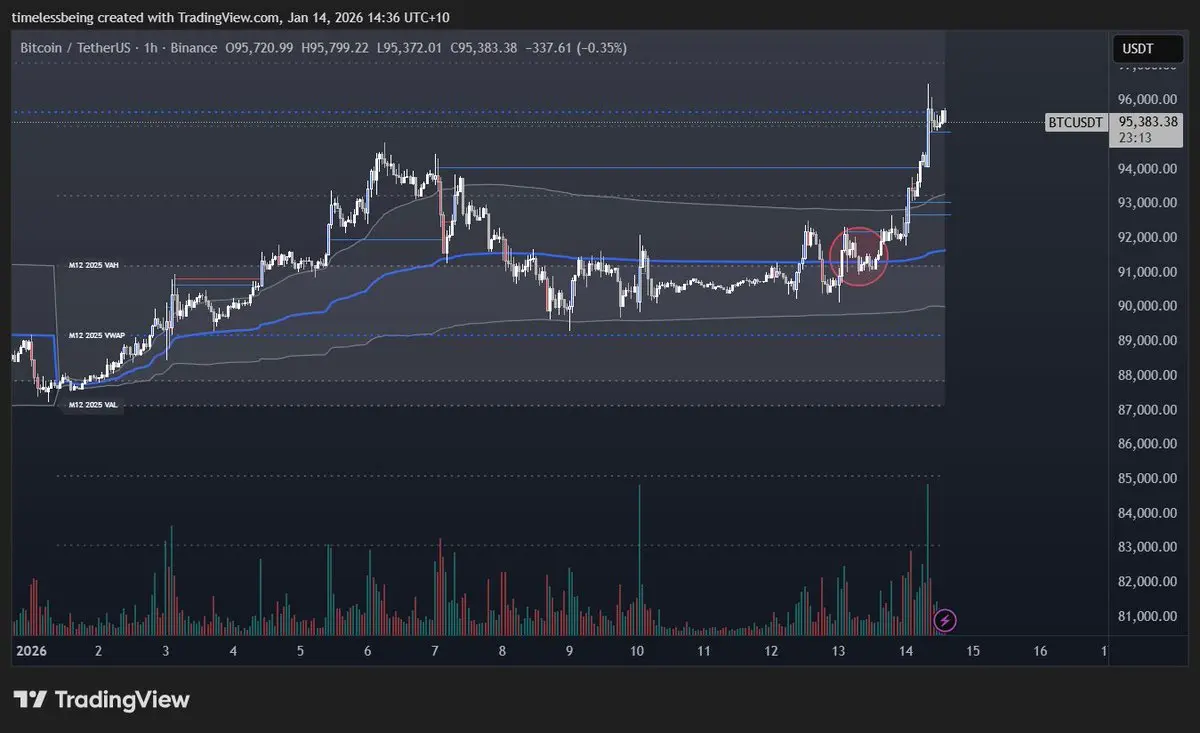Click 93,000.00 on the price axis

pos(1147,203)
